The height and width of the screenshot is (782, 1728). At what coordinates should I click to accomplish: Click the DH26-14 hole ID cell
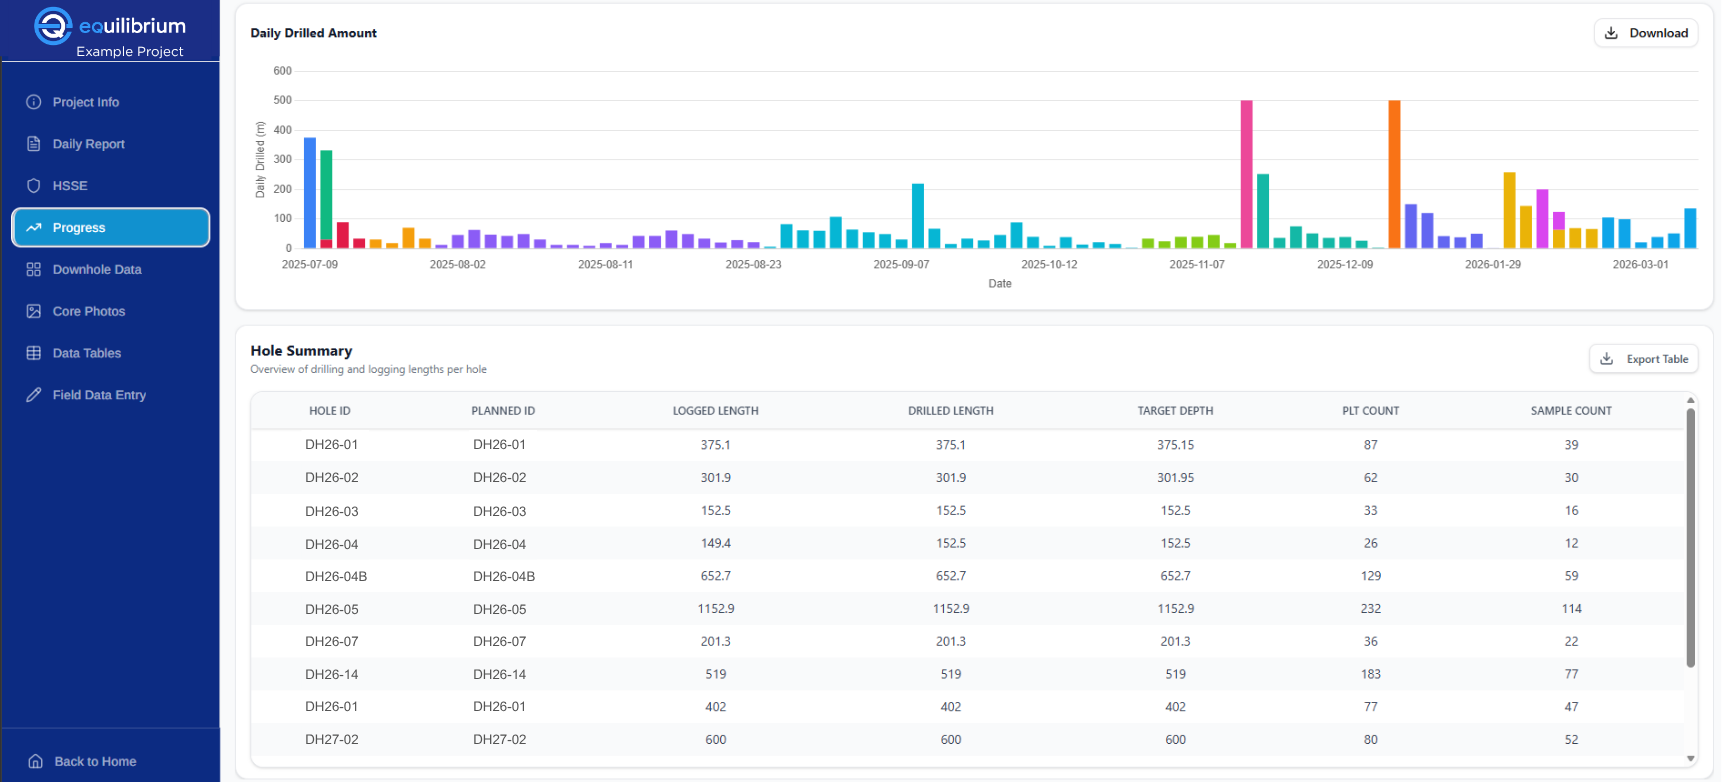click(x=332, y=675)
